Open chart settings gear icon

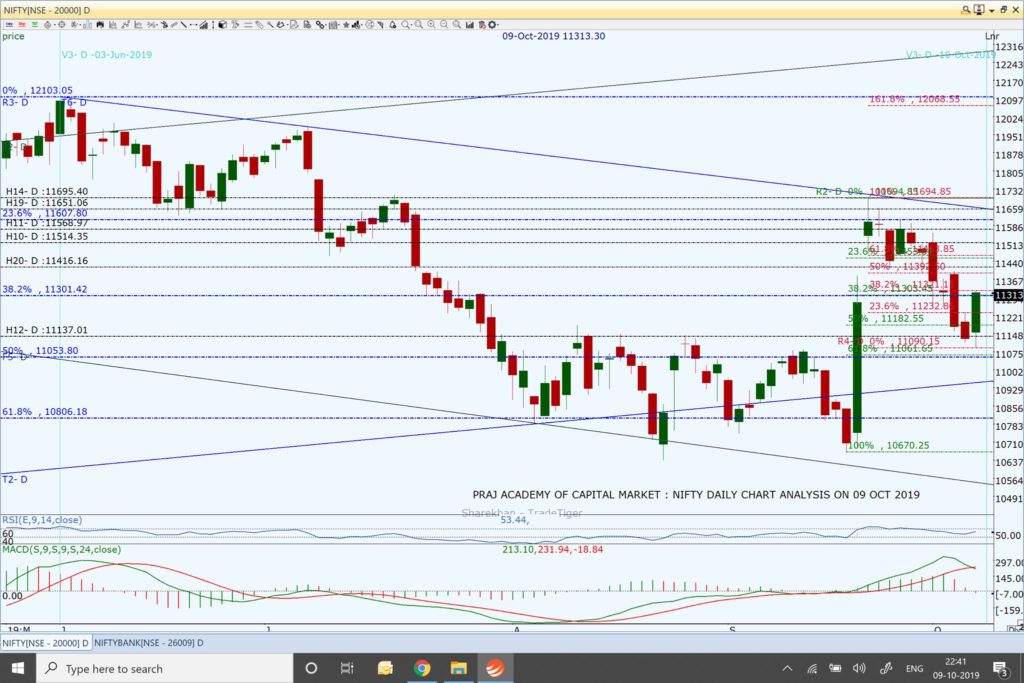[493, 25]
